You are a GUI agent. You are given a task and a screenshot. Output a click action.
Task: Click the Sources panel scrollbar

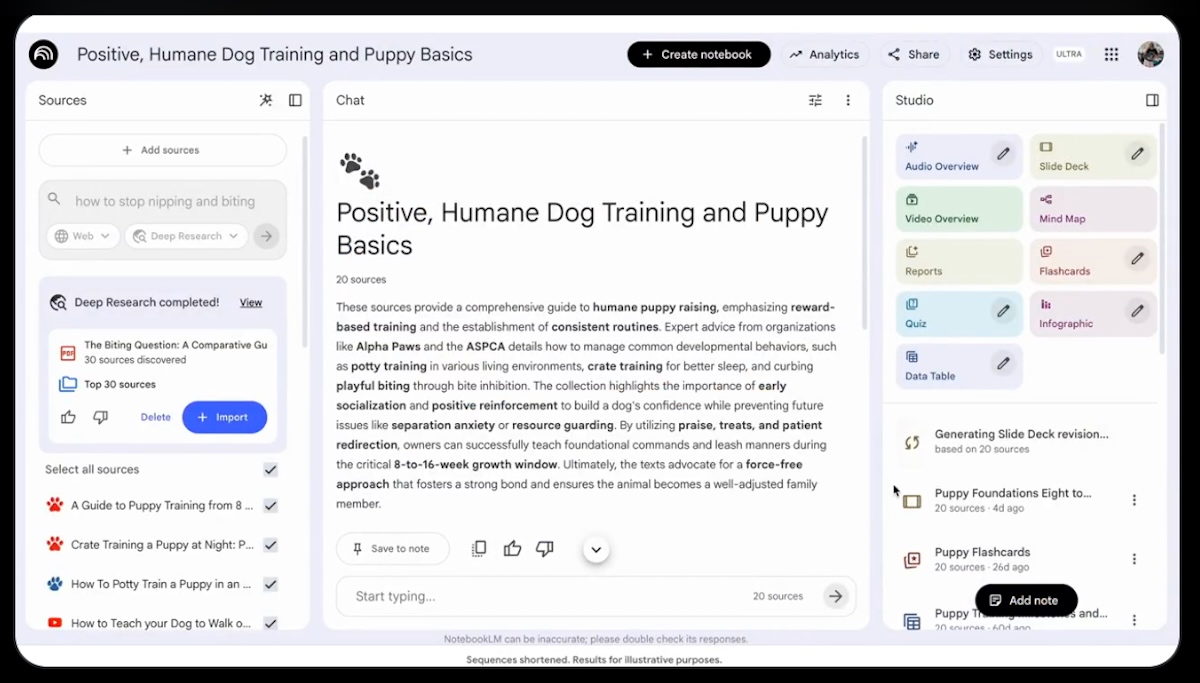click(x=304, y=240)
